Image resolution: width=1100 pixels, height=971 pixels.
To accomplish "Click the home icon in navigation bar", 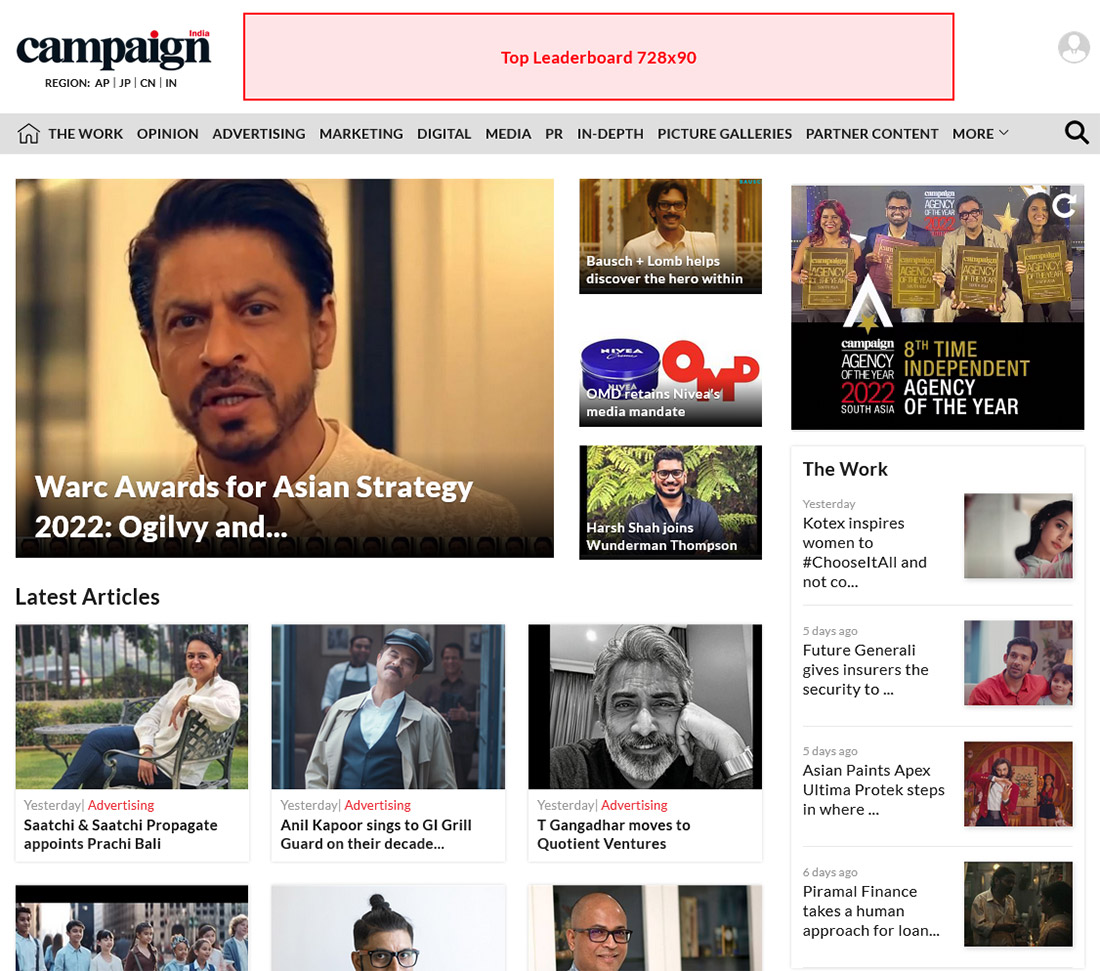I will (28, 133).
